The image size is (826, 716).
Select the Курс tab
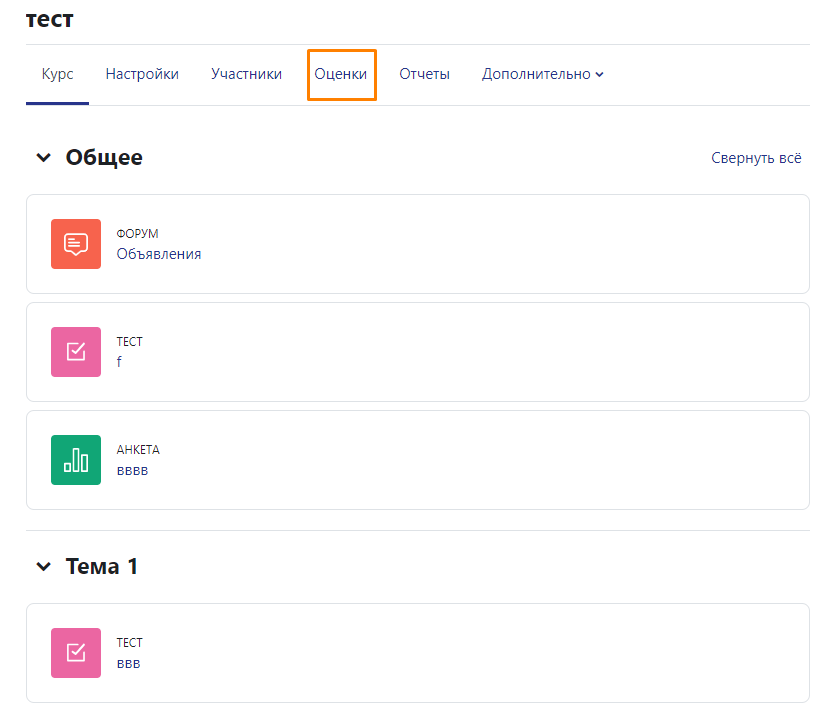pos(57,74)
